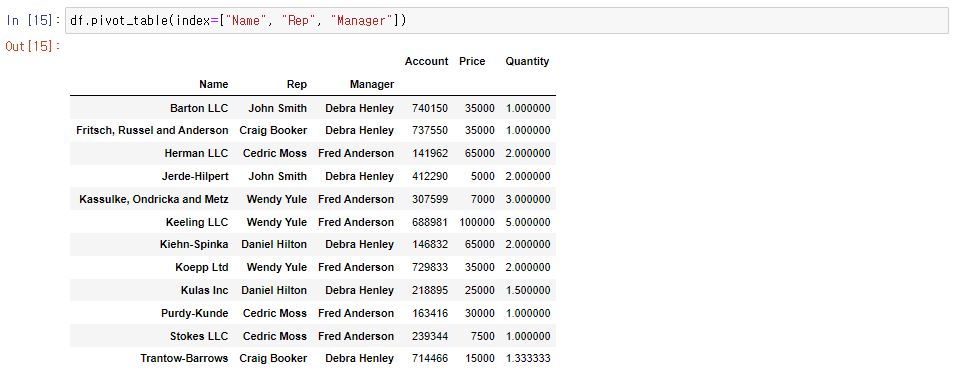The image size is (956, 375).
Task: Click the Name index header
Action: 213,84
